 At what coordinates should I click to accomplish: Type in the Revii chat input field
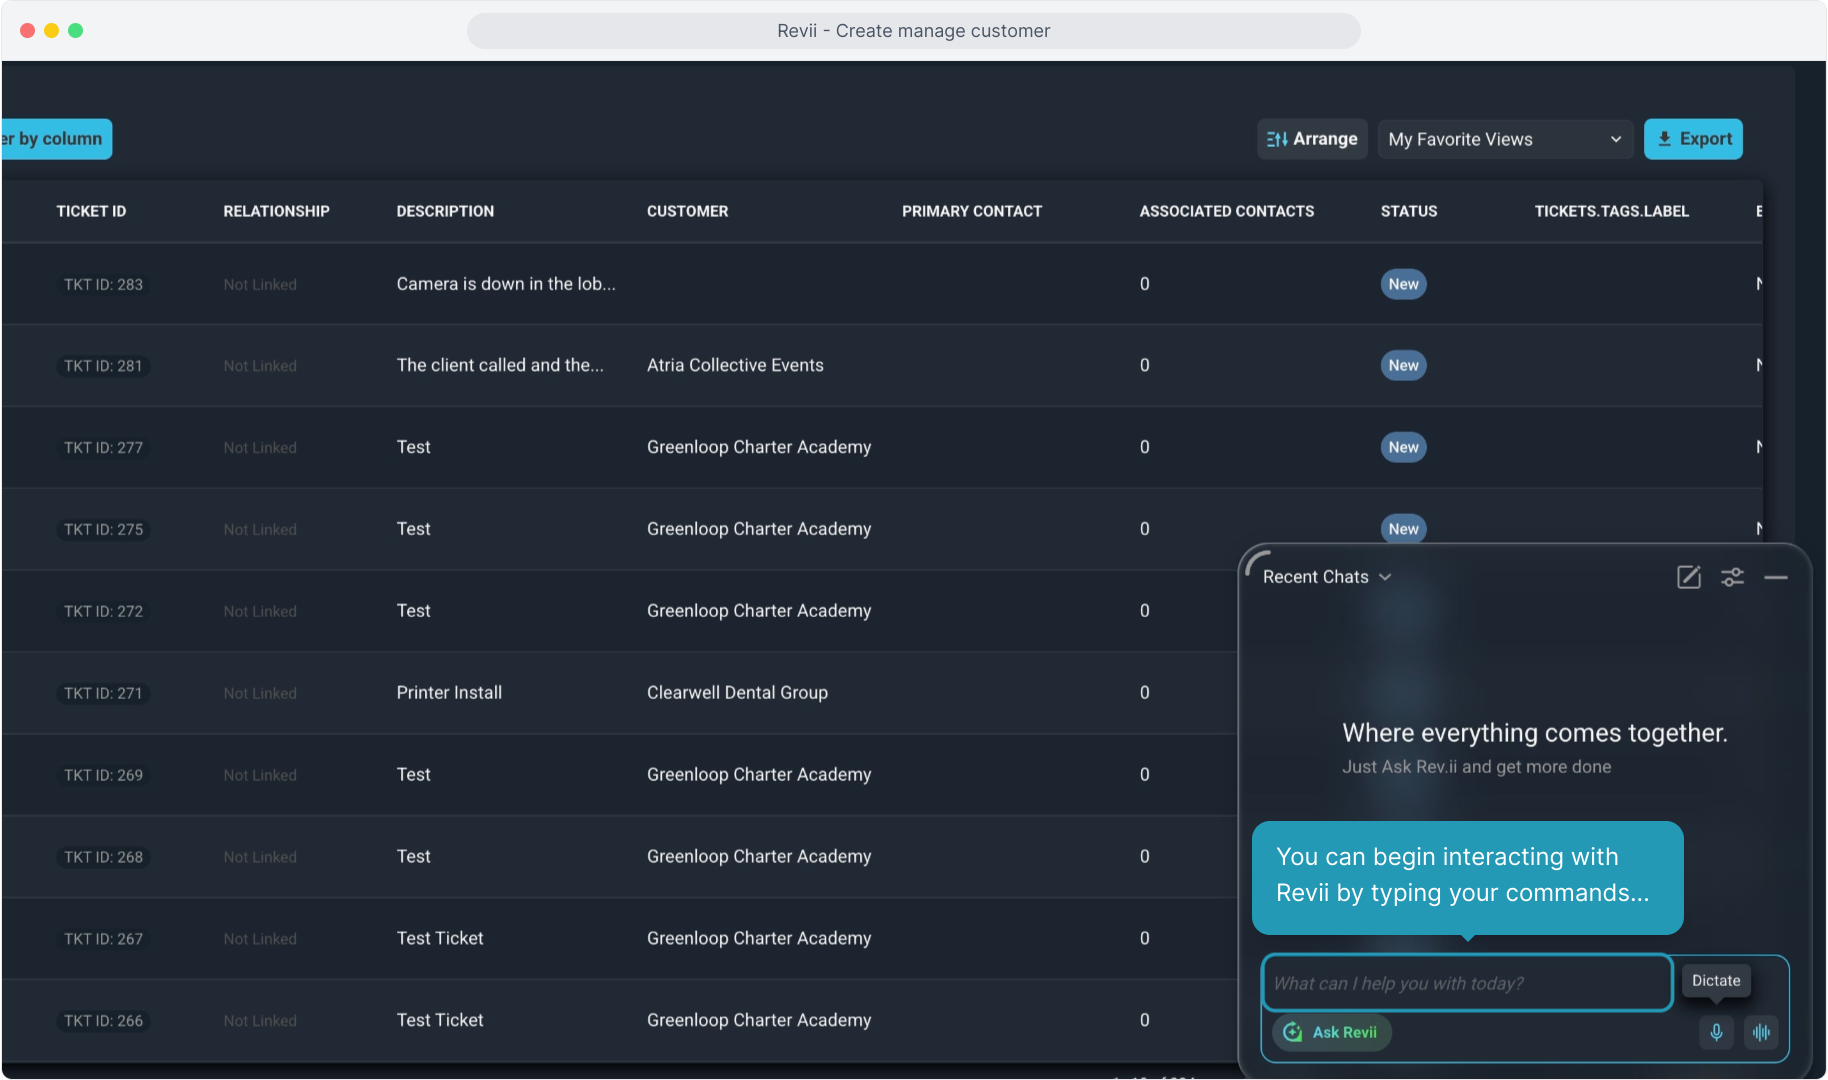coord(1466,983)
